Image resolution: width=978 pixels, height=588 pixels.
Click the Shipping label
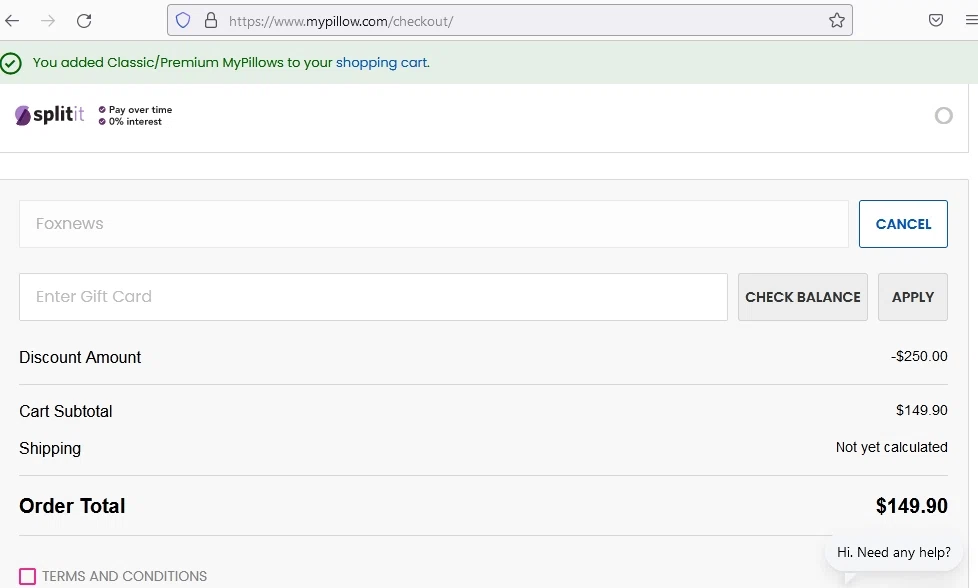coord(50,448)
